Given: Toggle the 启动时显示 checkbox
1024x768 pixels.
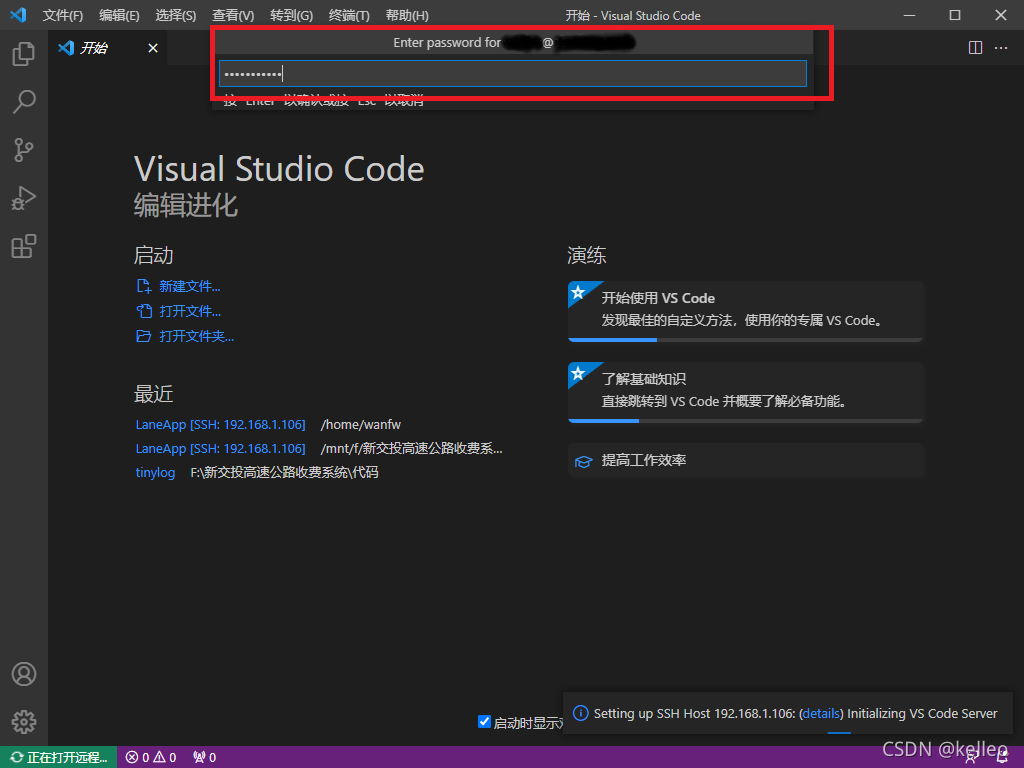Looking at the screenshot, I should point(484,722).
